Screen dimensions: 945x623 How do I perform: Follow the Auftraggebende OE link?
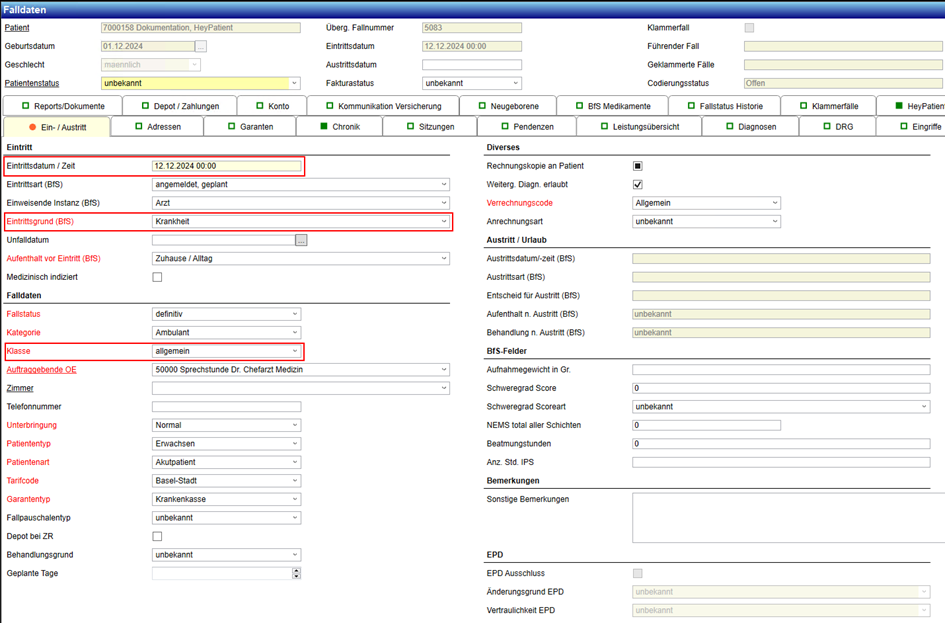(41, 370)
